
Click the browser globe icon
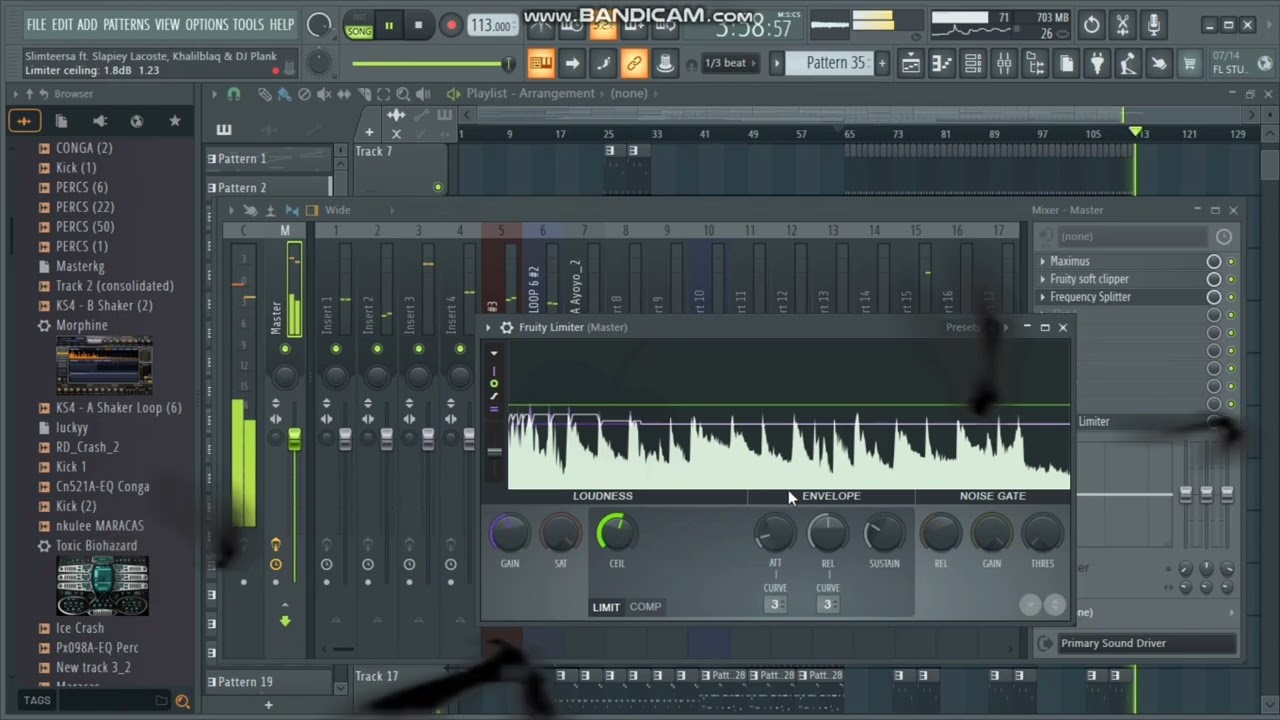[x=137, y=121]
